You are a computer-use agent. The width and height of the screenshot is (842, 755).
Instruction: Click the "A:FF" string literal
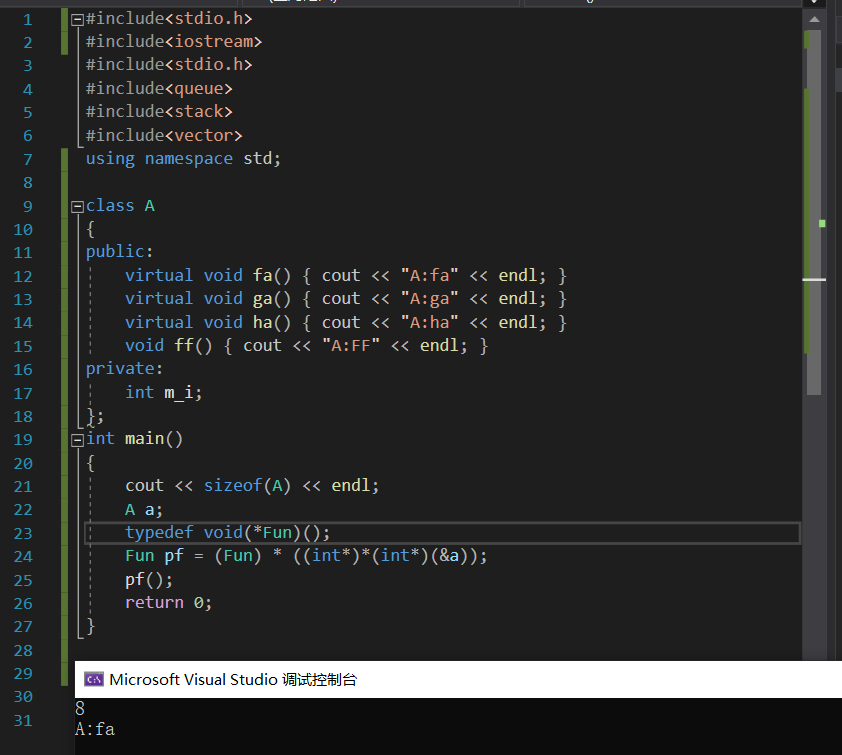tap(351, 346)
